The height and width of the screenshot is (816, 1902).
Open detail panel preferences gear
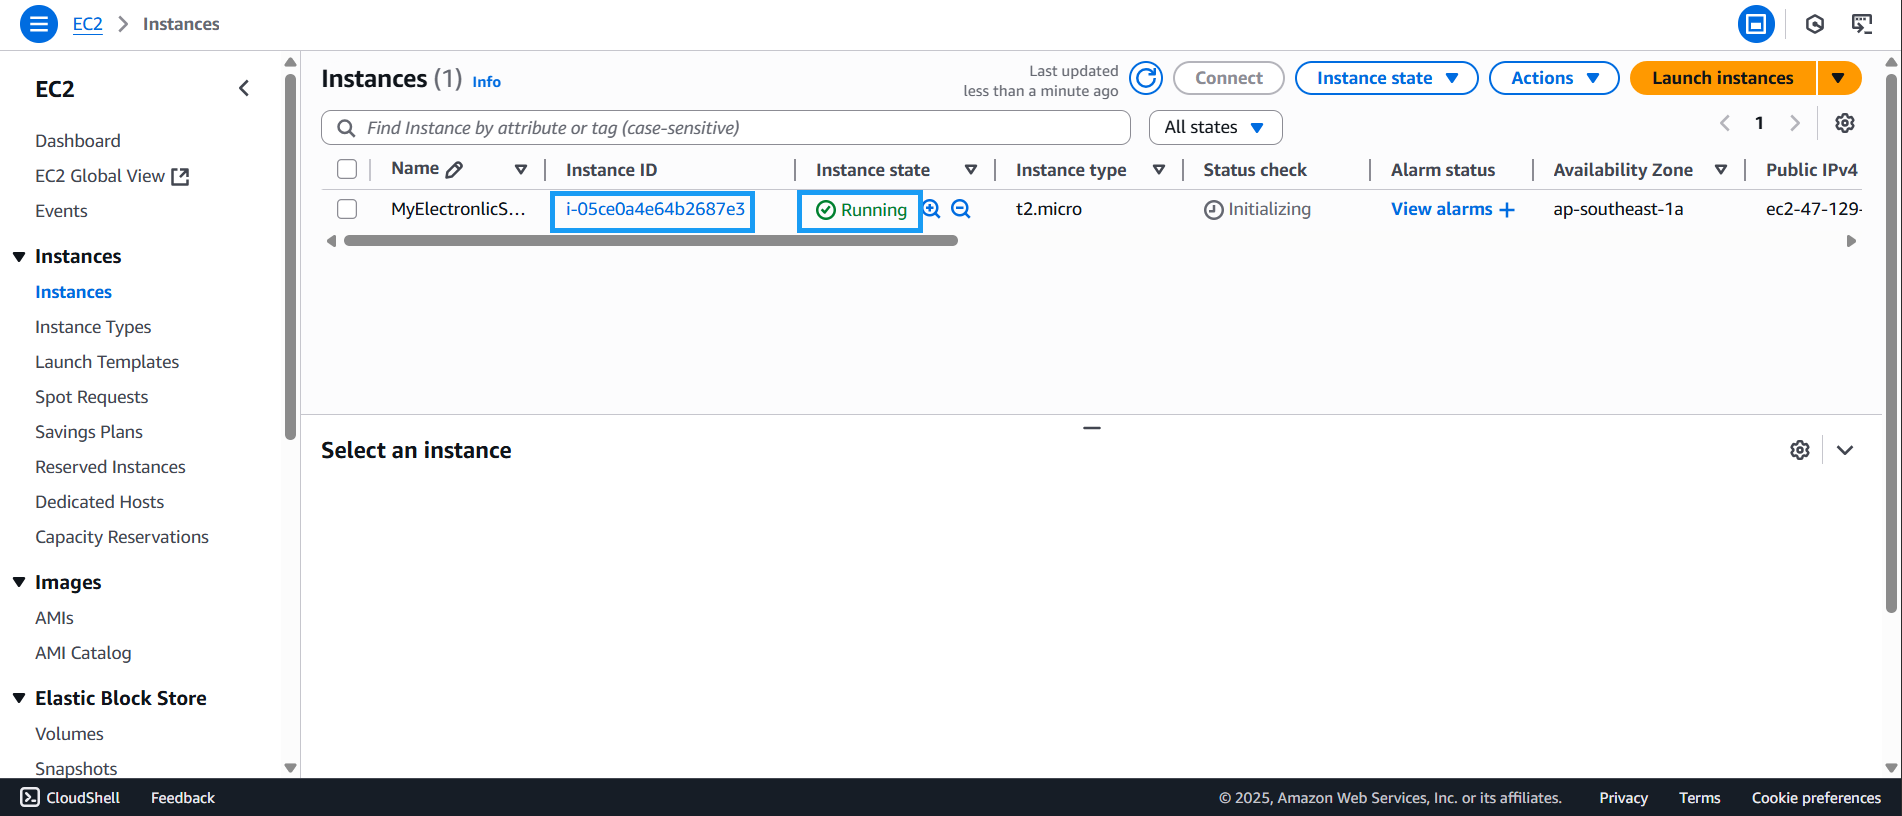pyautogui.click(x=1800, y=450)
